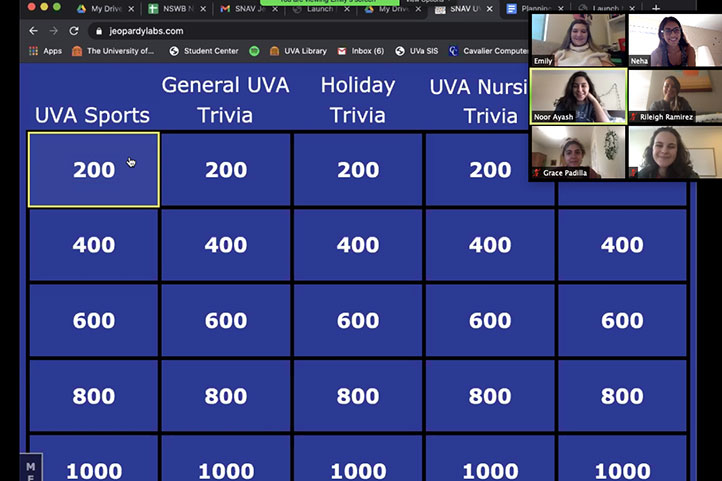Click the UVA Nursing Trivia heading
The height and width of the screenshot is (481, 722).
pyautogui.click(x=479, y=101)
